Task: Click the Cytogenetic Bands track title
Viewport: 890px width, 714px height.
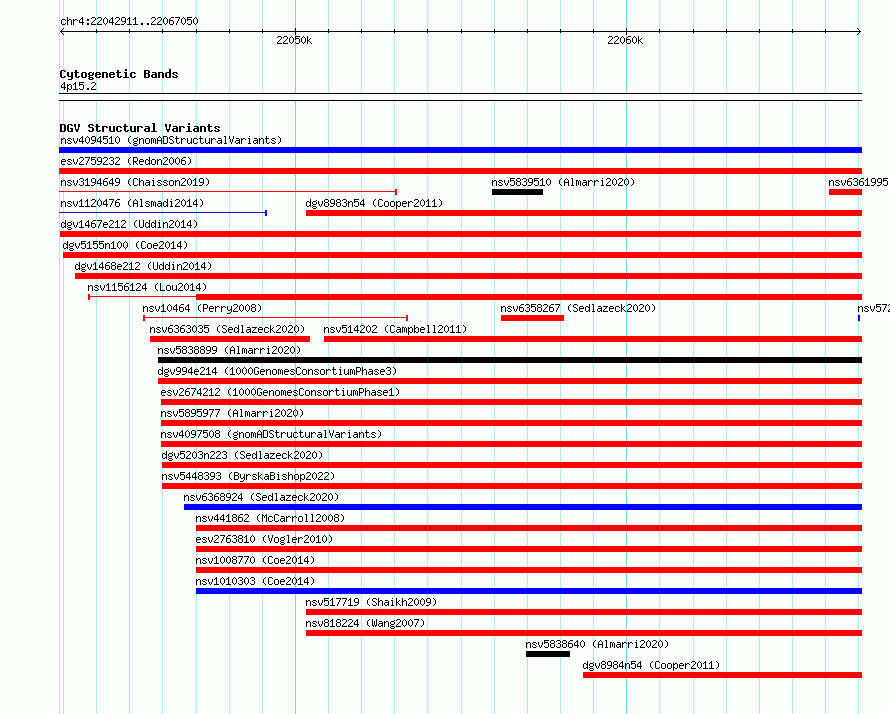Action: (x=119, y=74)
